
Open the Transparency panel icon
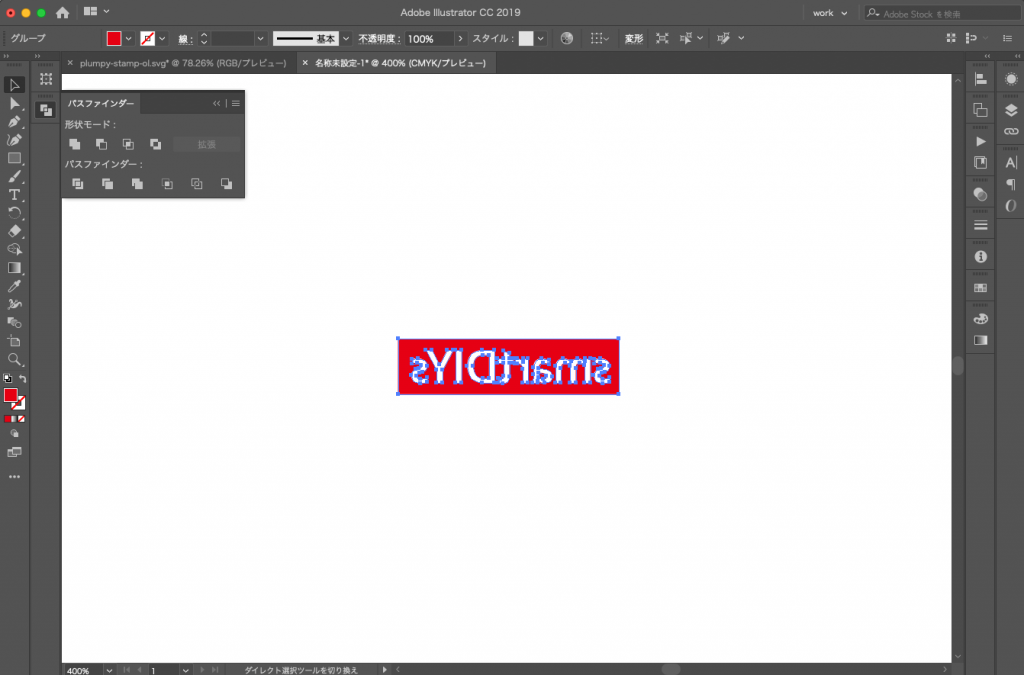coord(980,194)
